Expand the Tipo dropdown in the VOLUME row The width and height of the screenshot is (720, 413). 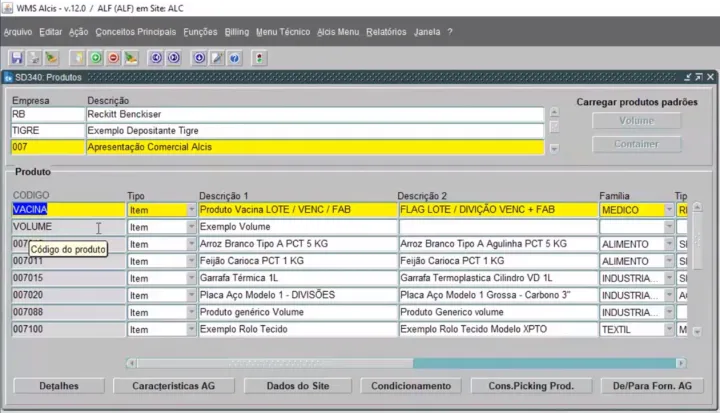pos(192,227)
